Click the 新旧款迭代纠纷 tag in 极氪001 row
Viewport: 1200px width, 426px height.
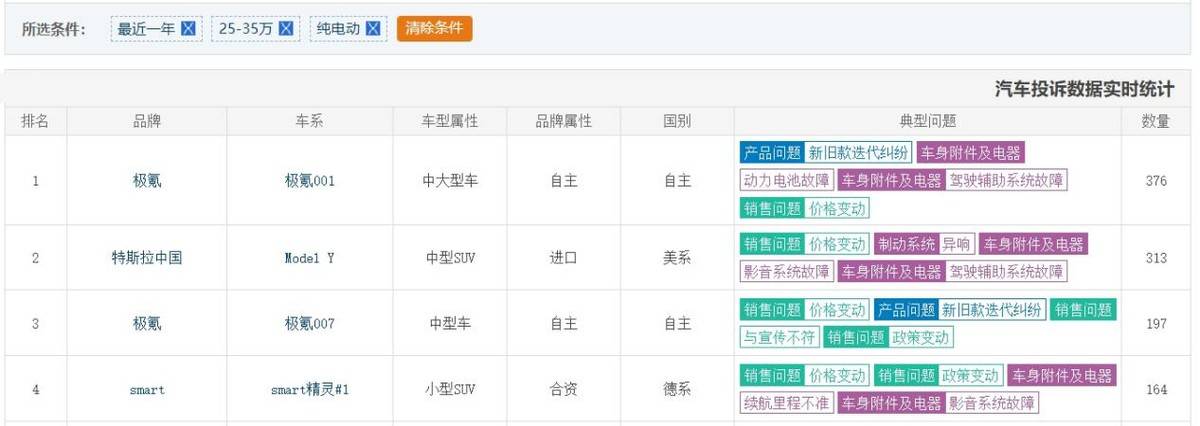(x=858, y=153)
